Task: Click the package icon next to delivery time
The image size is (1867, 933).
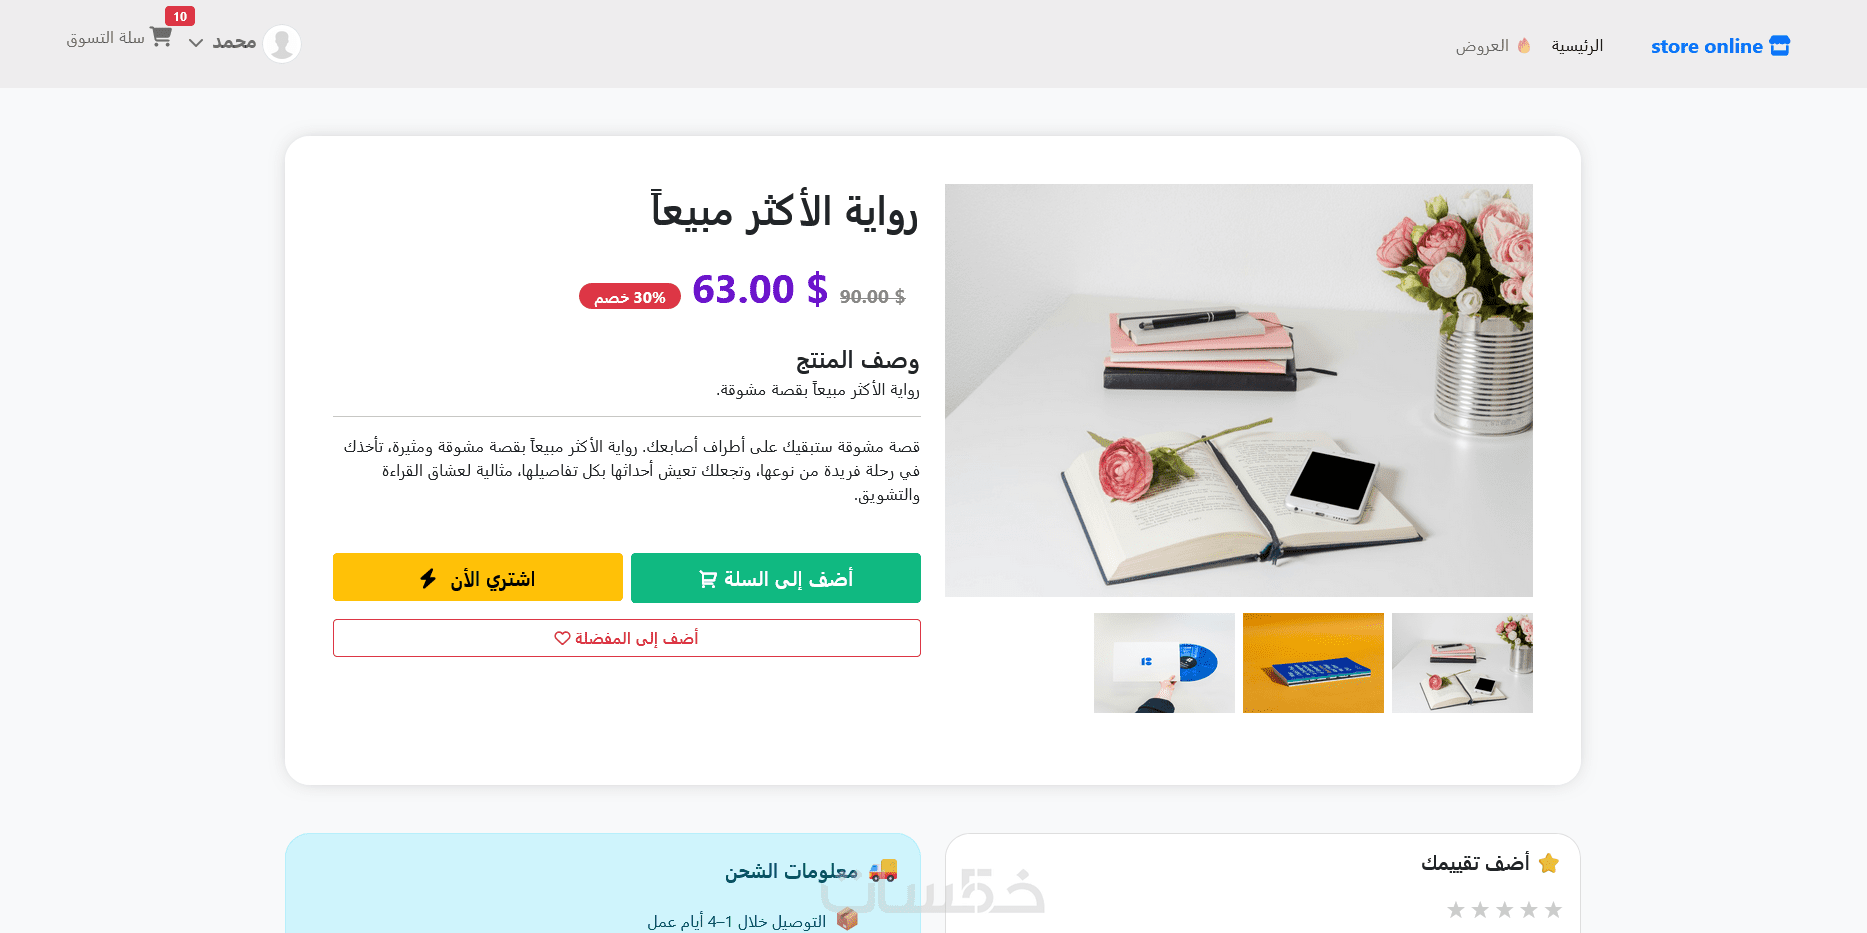Action: [847, 919]
